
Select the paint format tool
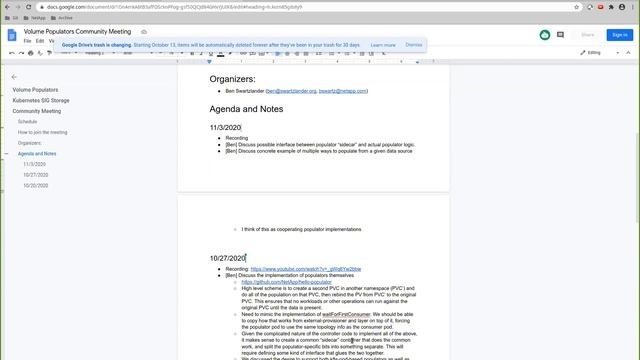click(x=49, y=53)
